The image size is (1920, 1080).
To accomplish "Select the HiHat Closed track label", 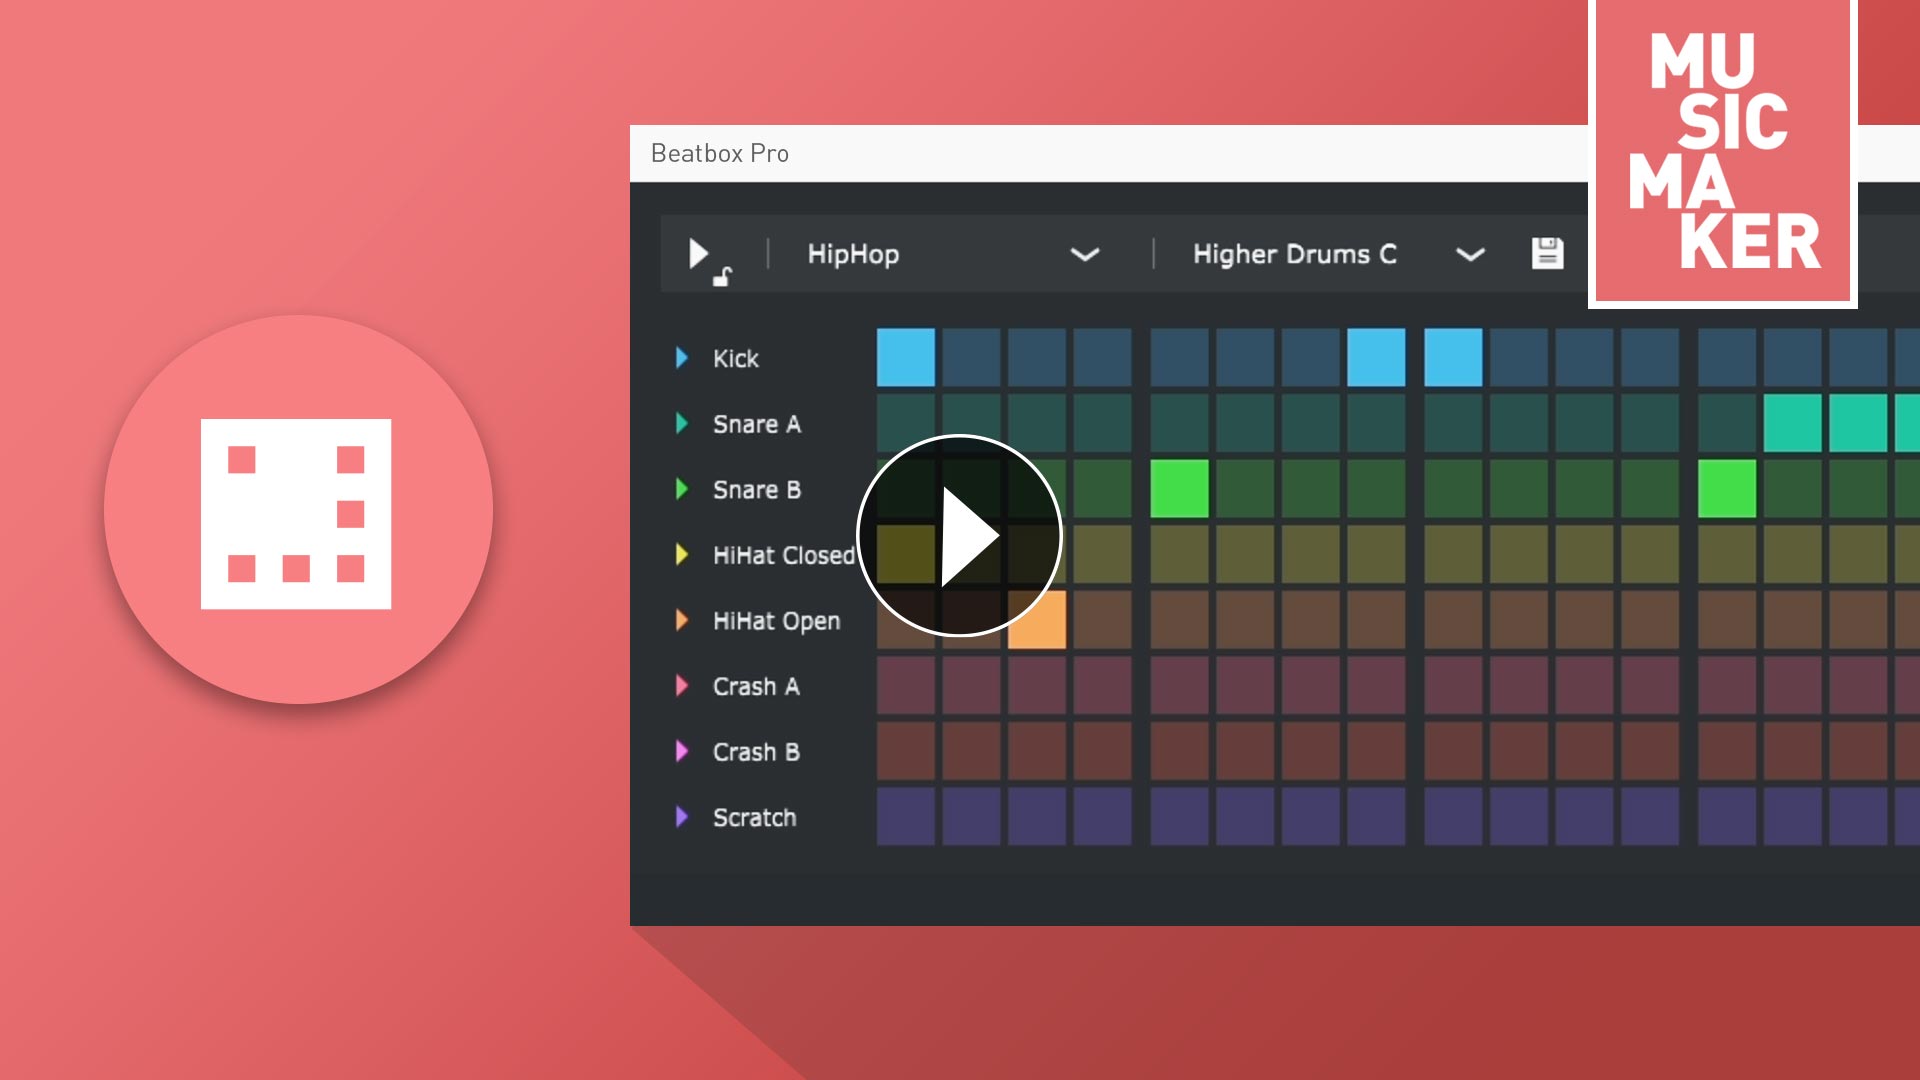I will 784,555.
